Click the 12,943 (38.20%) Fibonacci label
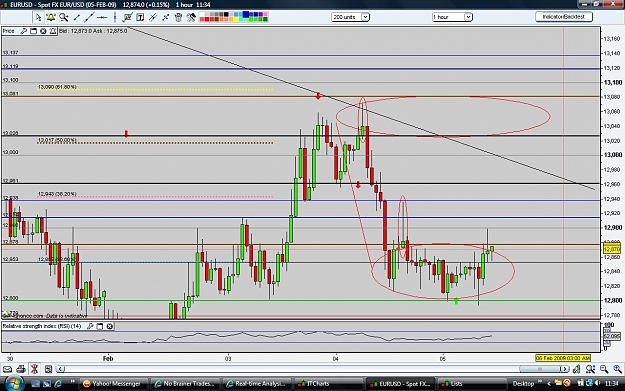This screenshot has height=391, width=625. (x=57, y=194)
